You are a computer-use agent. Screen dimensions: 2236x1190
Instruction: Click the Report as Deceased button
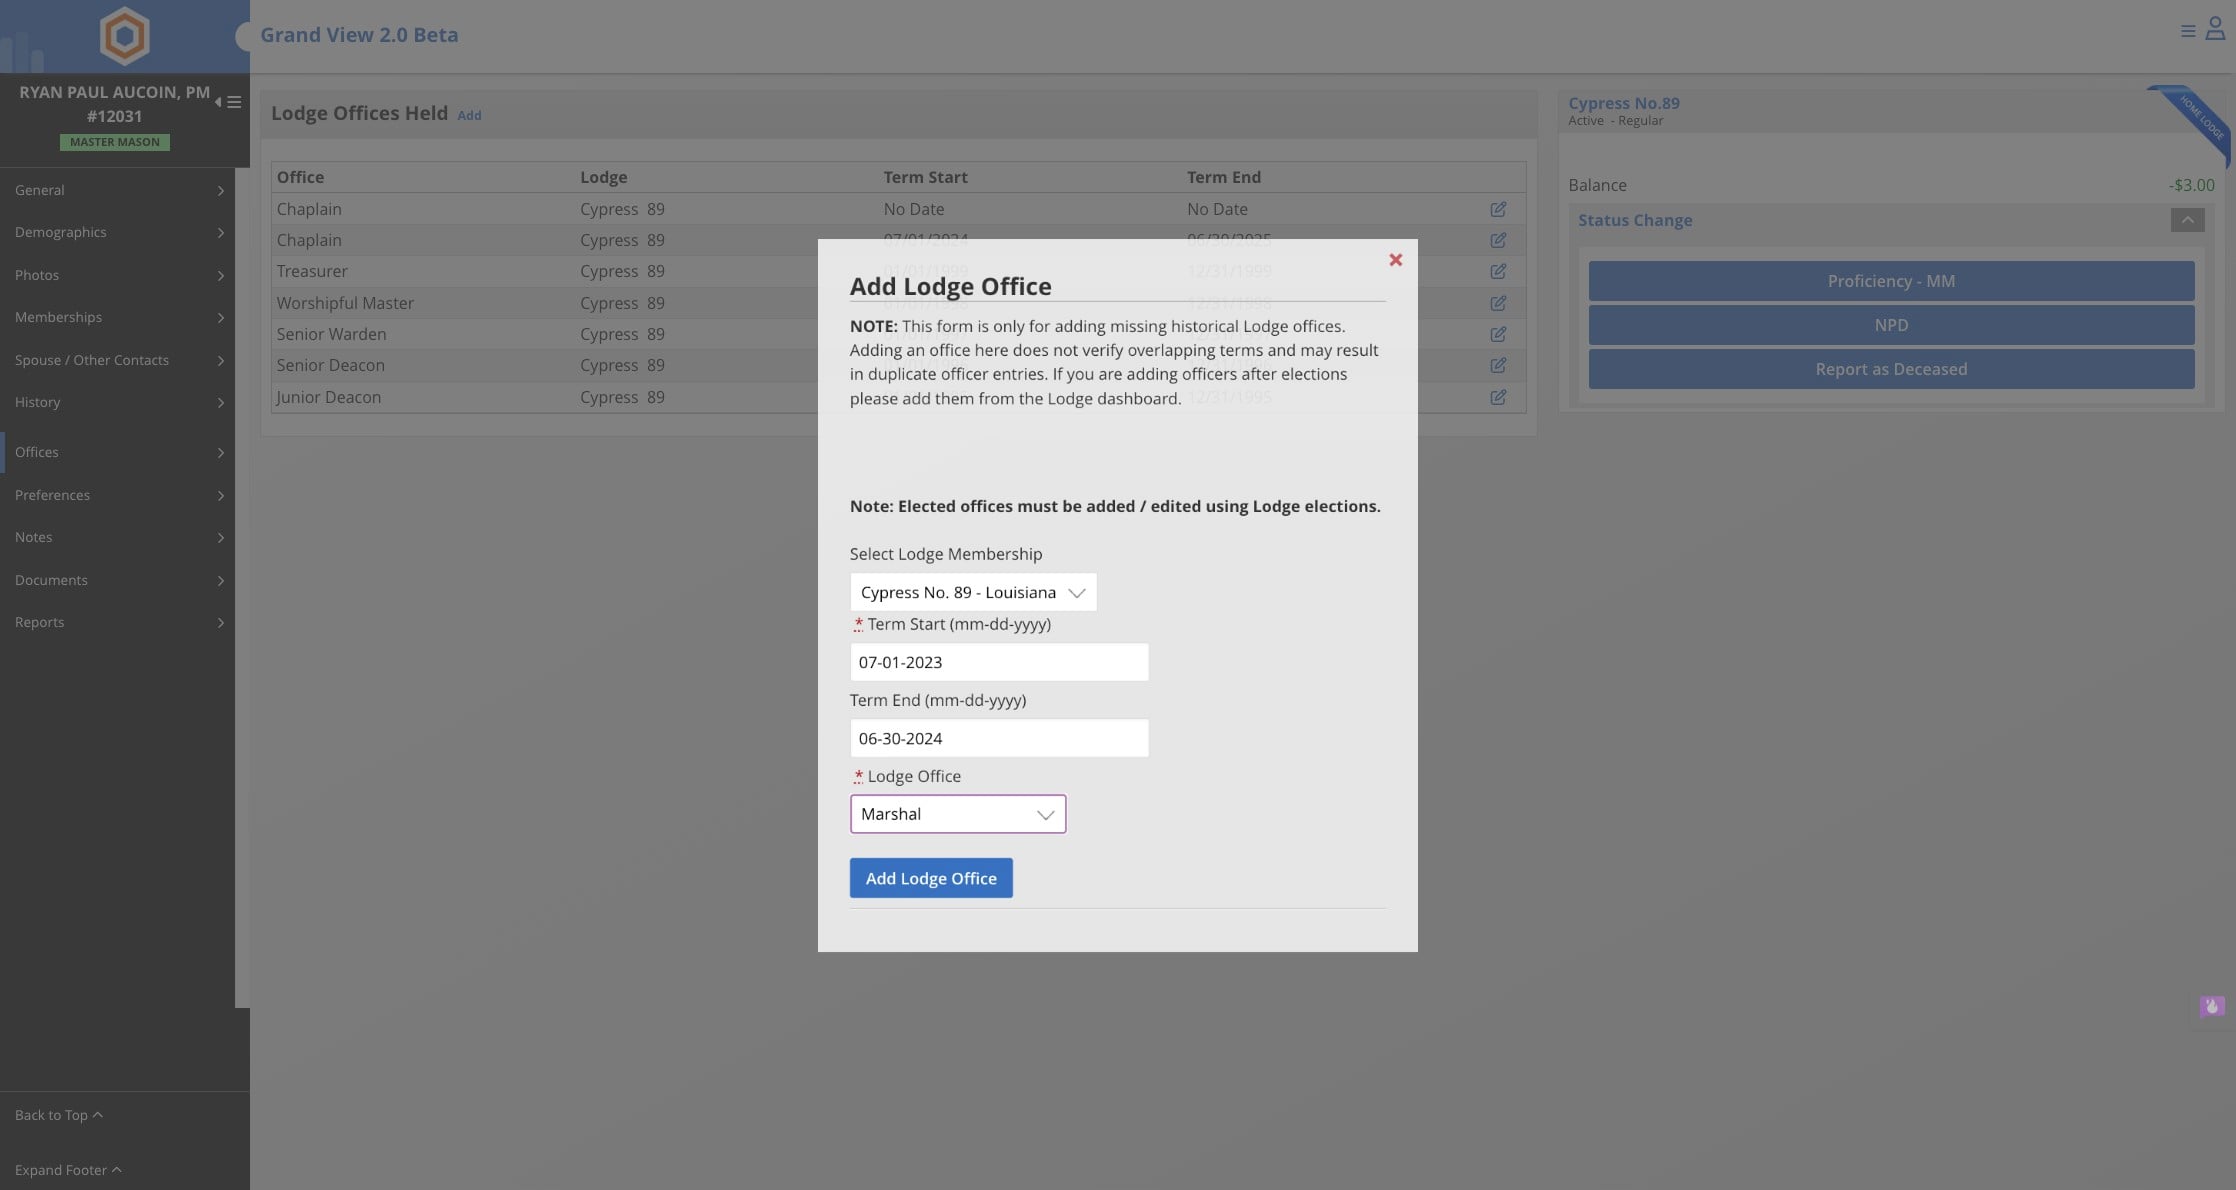[x=1890, y=369]
